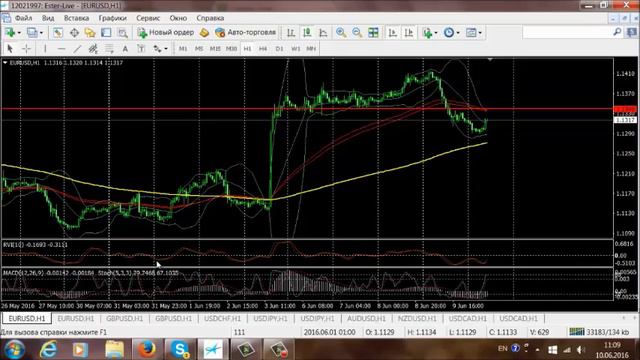Viewport: 640px width, 360px height.
Task: Draw a horizontal line tool
Action: pyautogui.click(x=61, y=49)
